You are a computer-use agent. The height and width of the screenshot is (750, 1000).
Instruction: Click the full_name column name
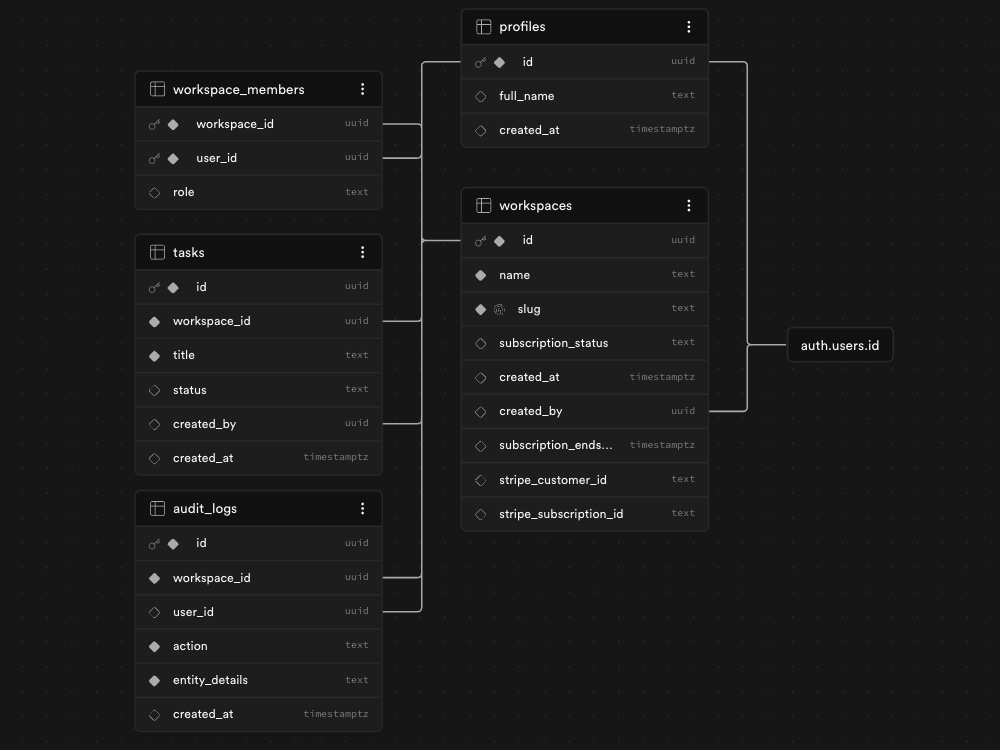click(527, 96)
